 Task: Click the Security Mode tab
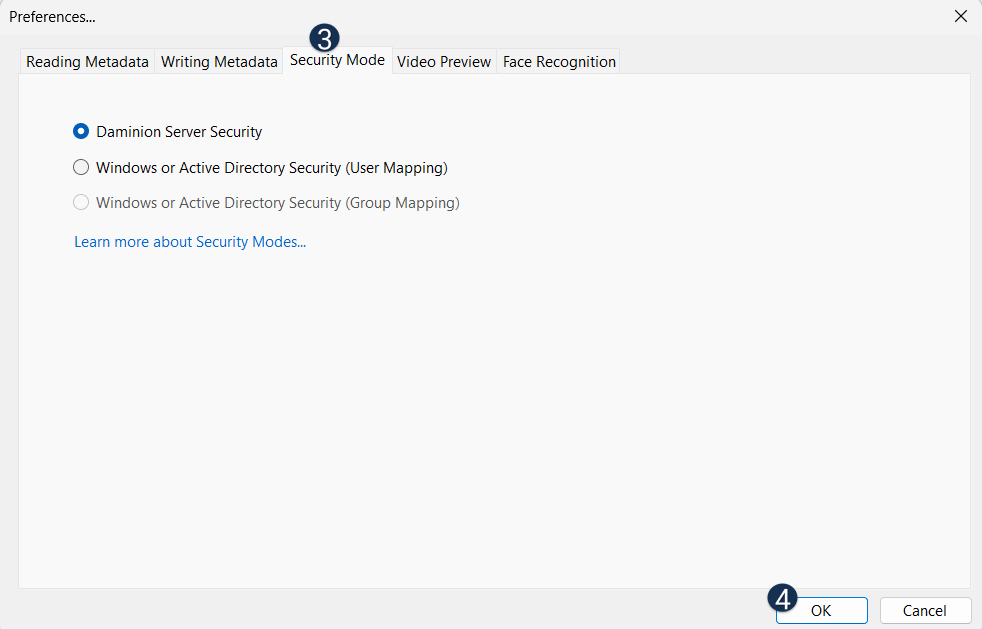337,61
